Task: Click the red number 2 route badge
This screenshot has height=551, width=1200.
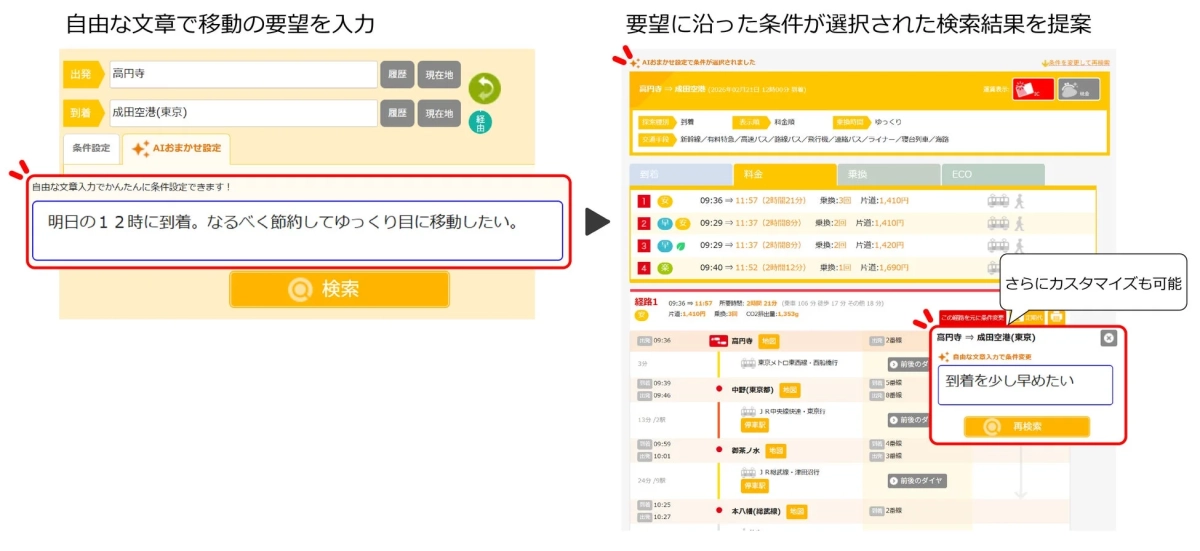Action: (x=645, y=223)
